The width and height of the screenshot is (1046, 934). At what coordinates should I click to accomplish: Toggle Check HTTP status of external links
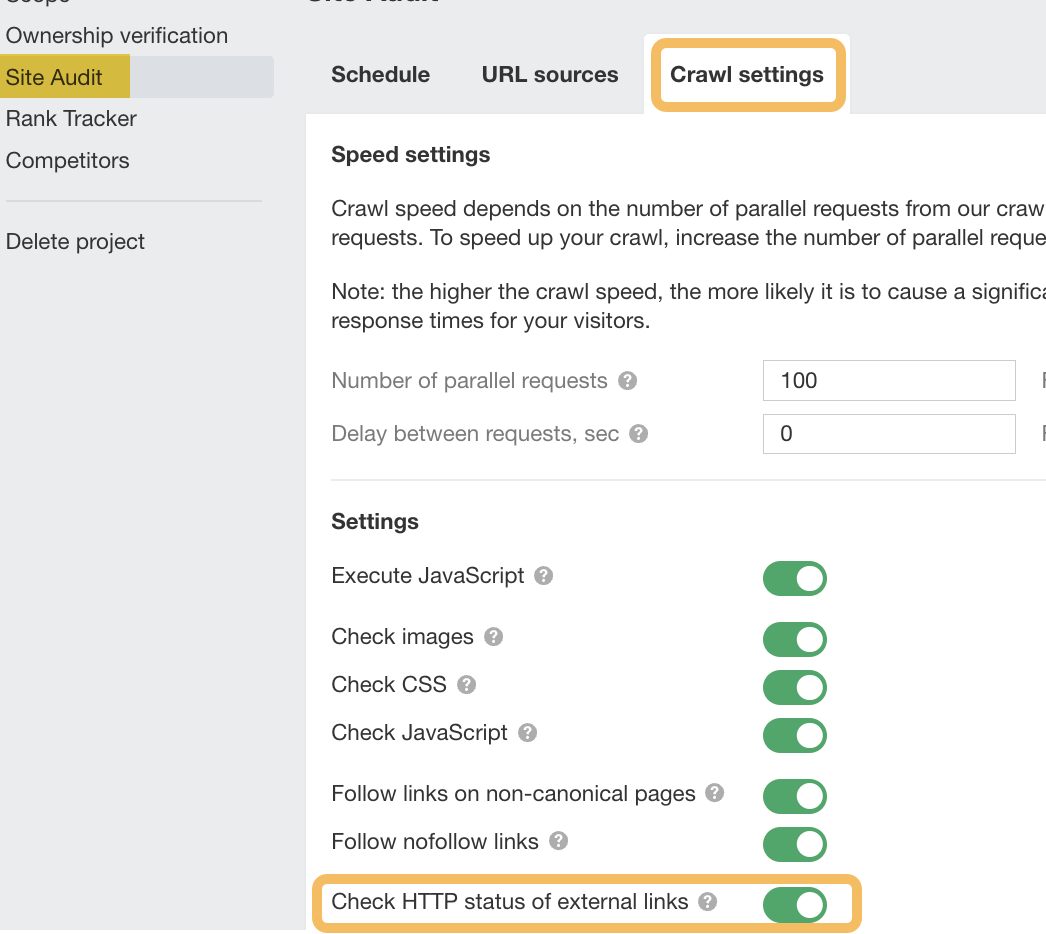795,904
